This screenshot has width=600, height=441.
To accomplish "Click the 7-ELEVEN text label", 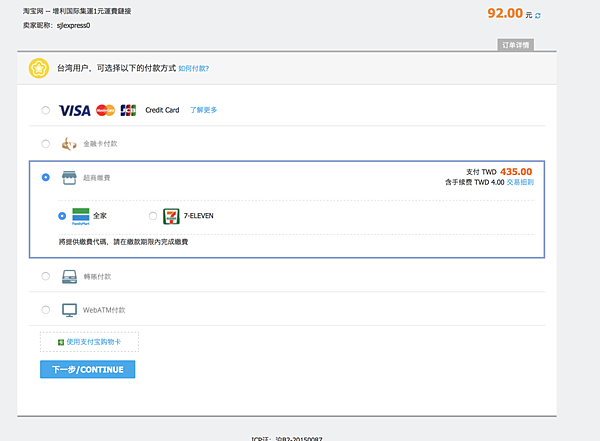I will (199, 216).
